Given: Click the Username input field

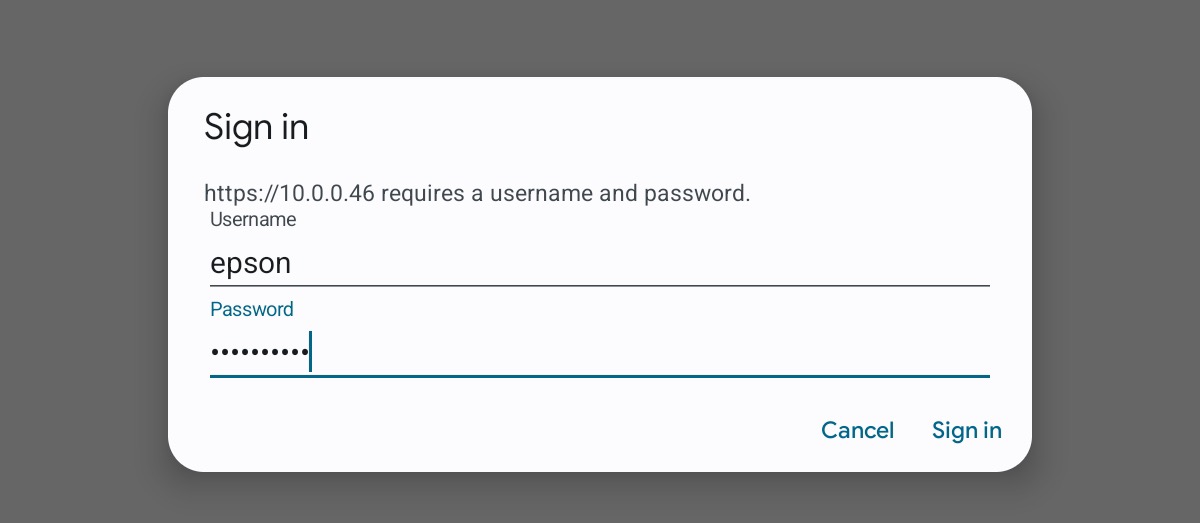Looking at the screenshot, I should [x=600, y=263].
